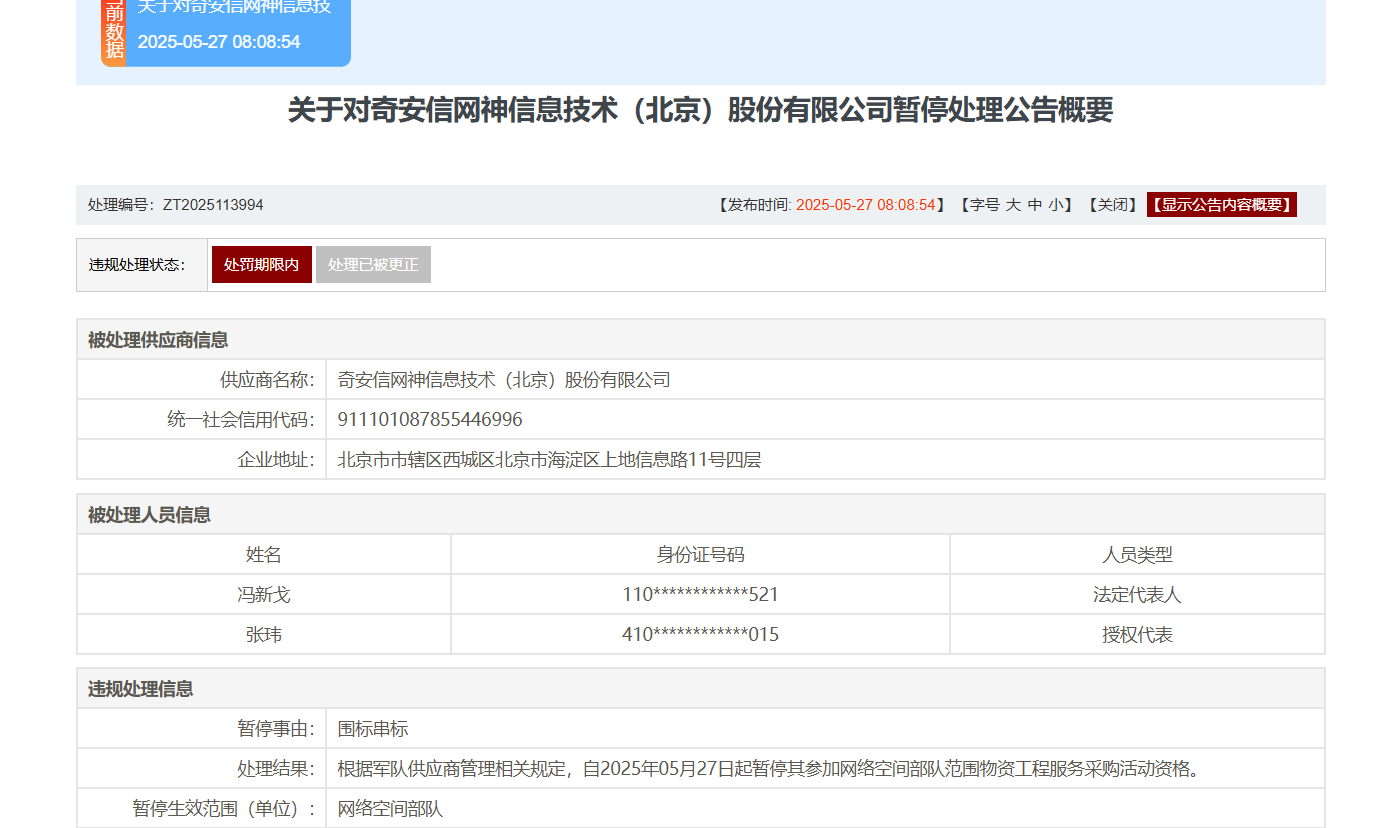Click the 姓名 column header

tap(264, 554)
